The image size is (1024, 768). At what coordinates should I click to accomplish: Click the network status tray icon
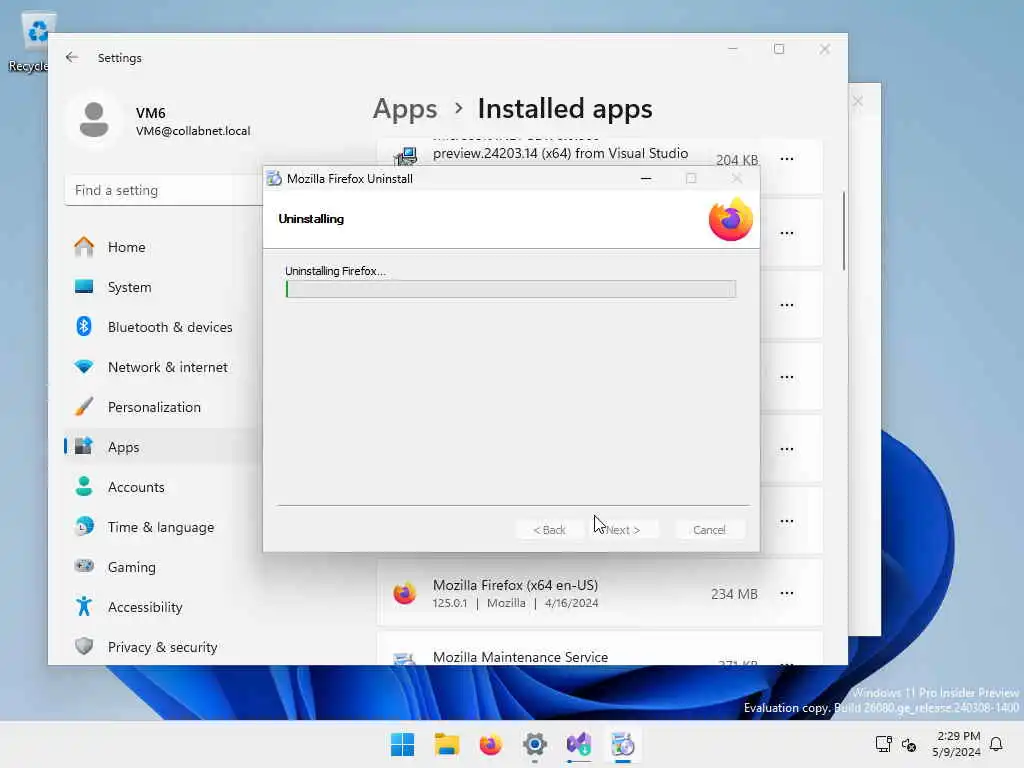click(x=884, y=744)
